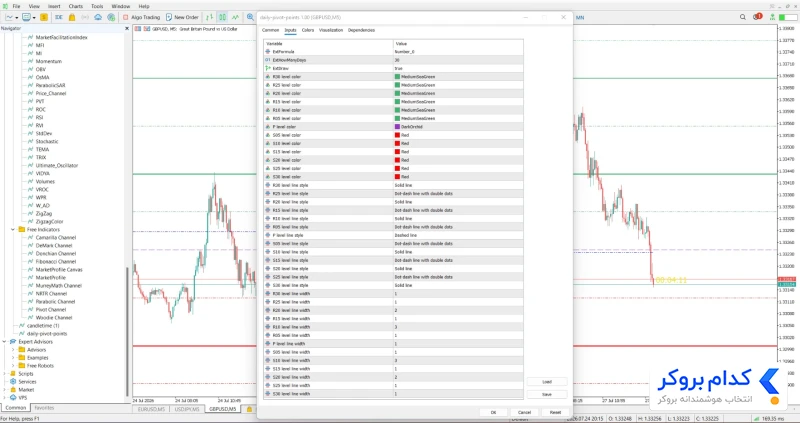The image size is (800, 423).
Task: Switch to the EURUSD,M5 chart tab
Action: 151,409
